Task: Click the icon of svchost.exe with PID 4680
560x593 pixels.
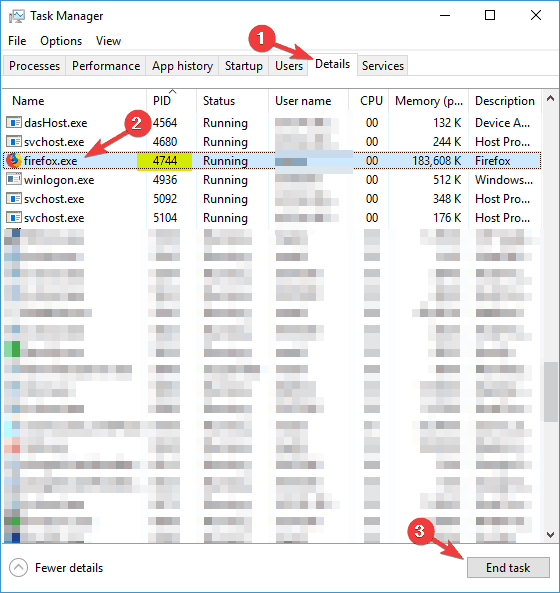Action: pos(14,141)
